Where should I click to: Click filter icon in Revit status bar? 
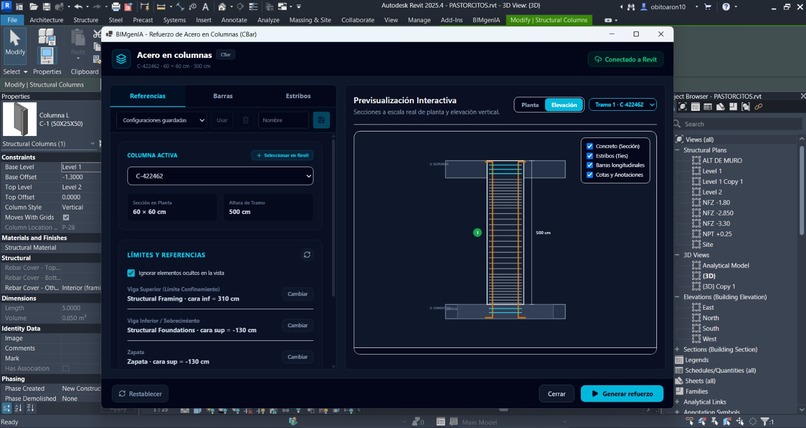[x=764, y=422]
